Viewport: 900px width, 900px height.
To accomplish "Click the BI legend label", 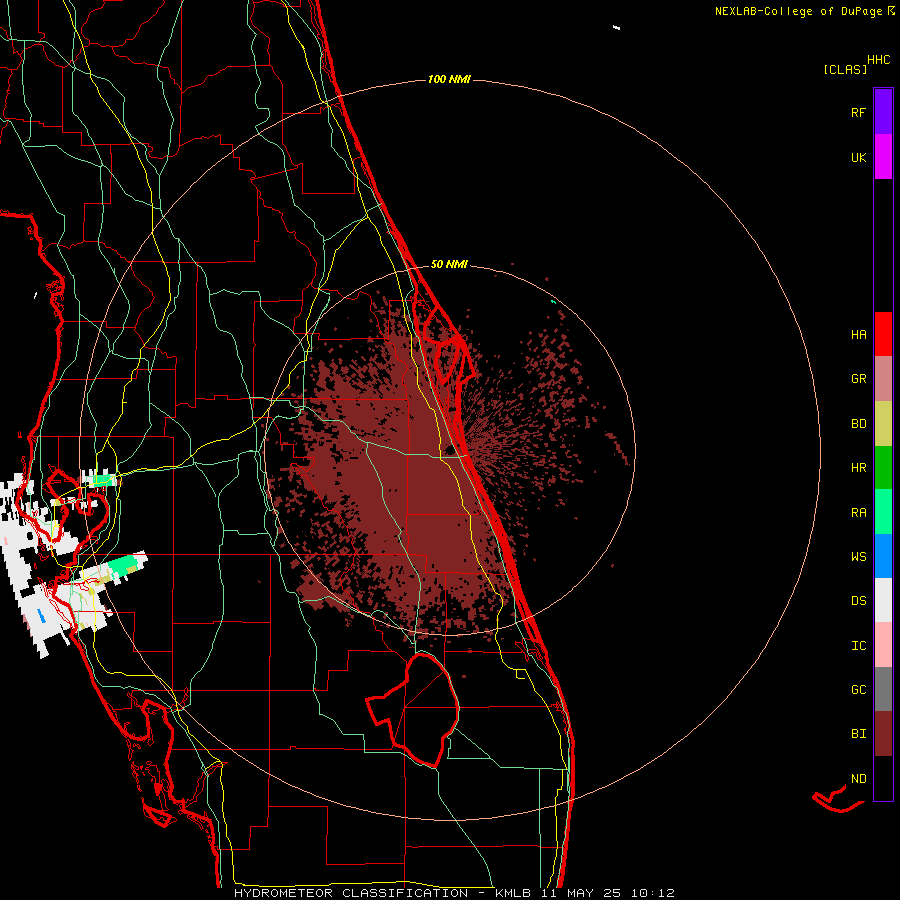I will coord(858,734).
